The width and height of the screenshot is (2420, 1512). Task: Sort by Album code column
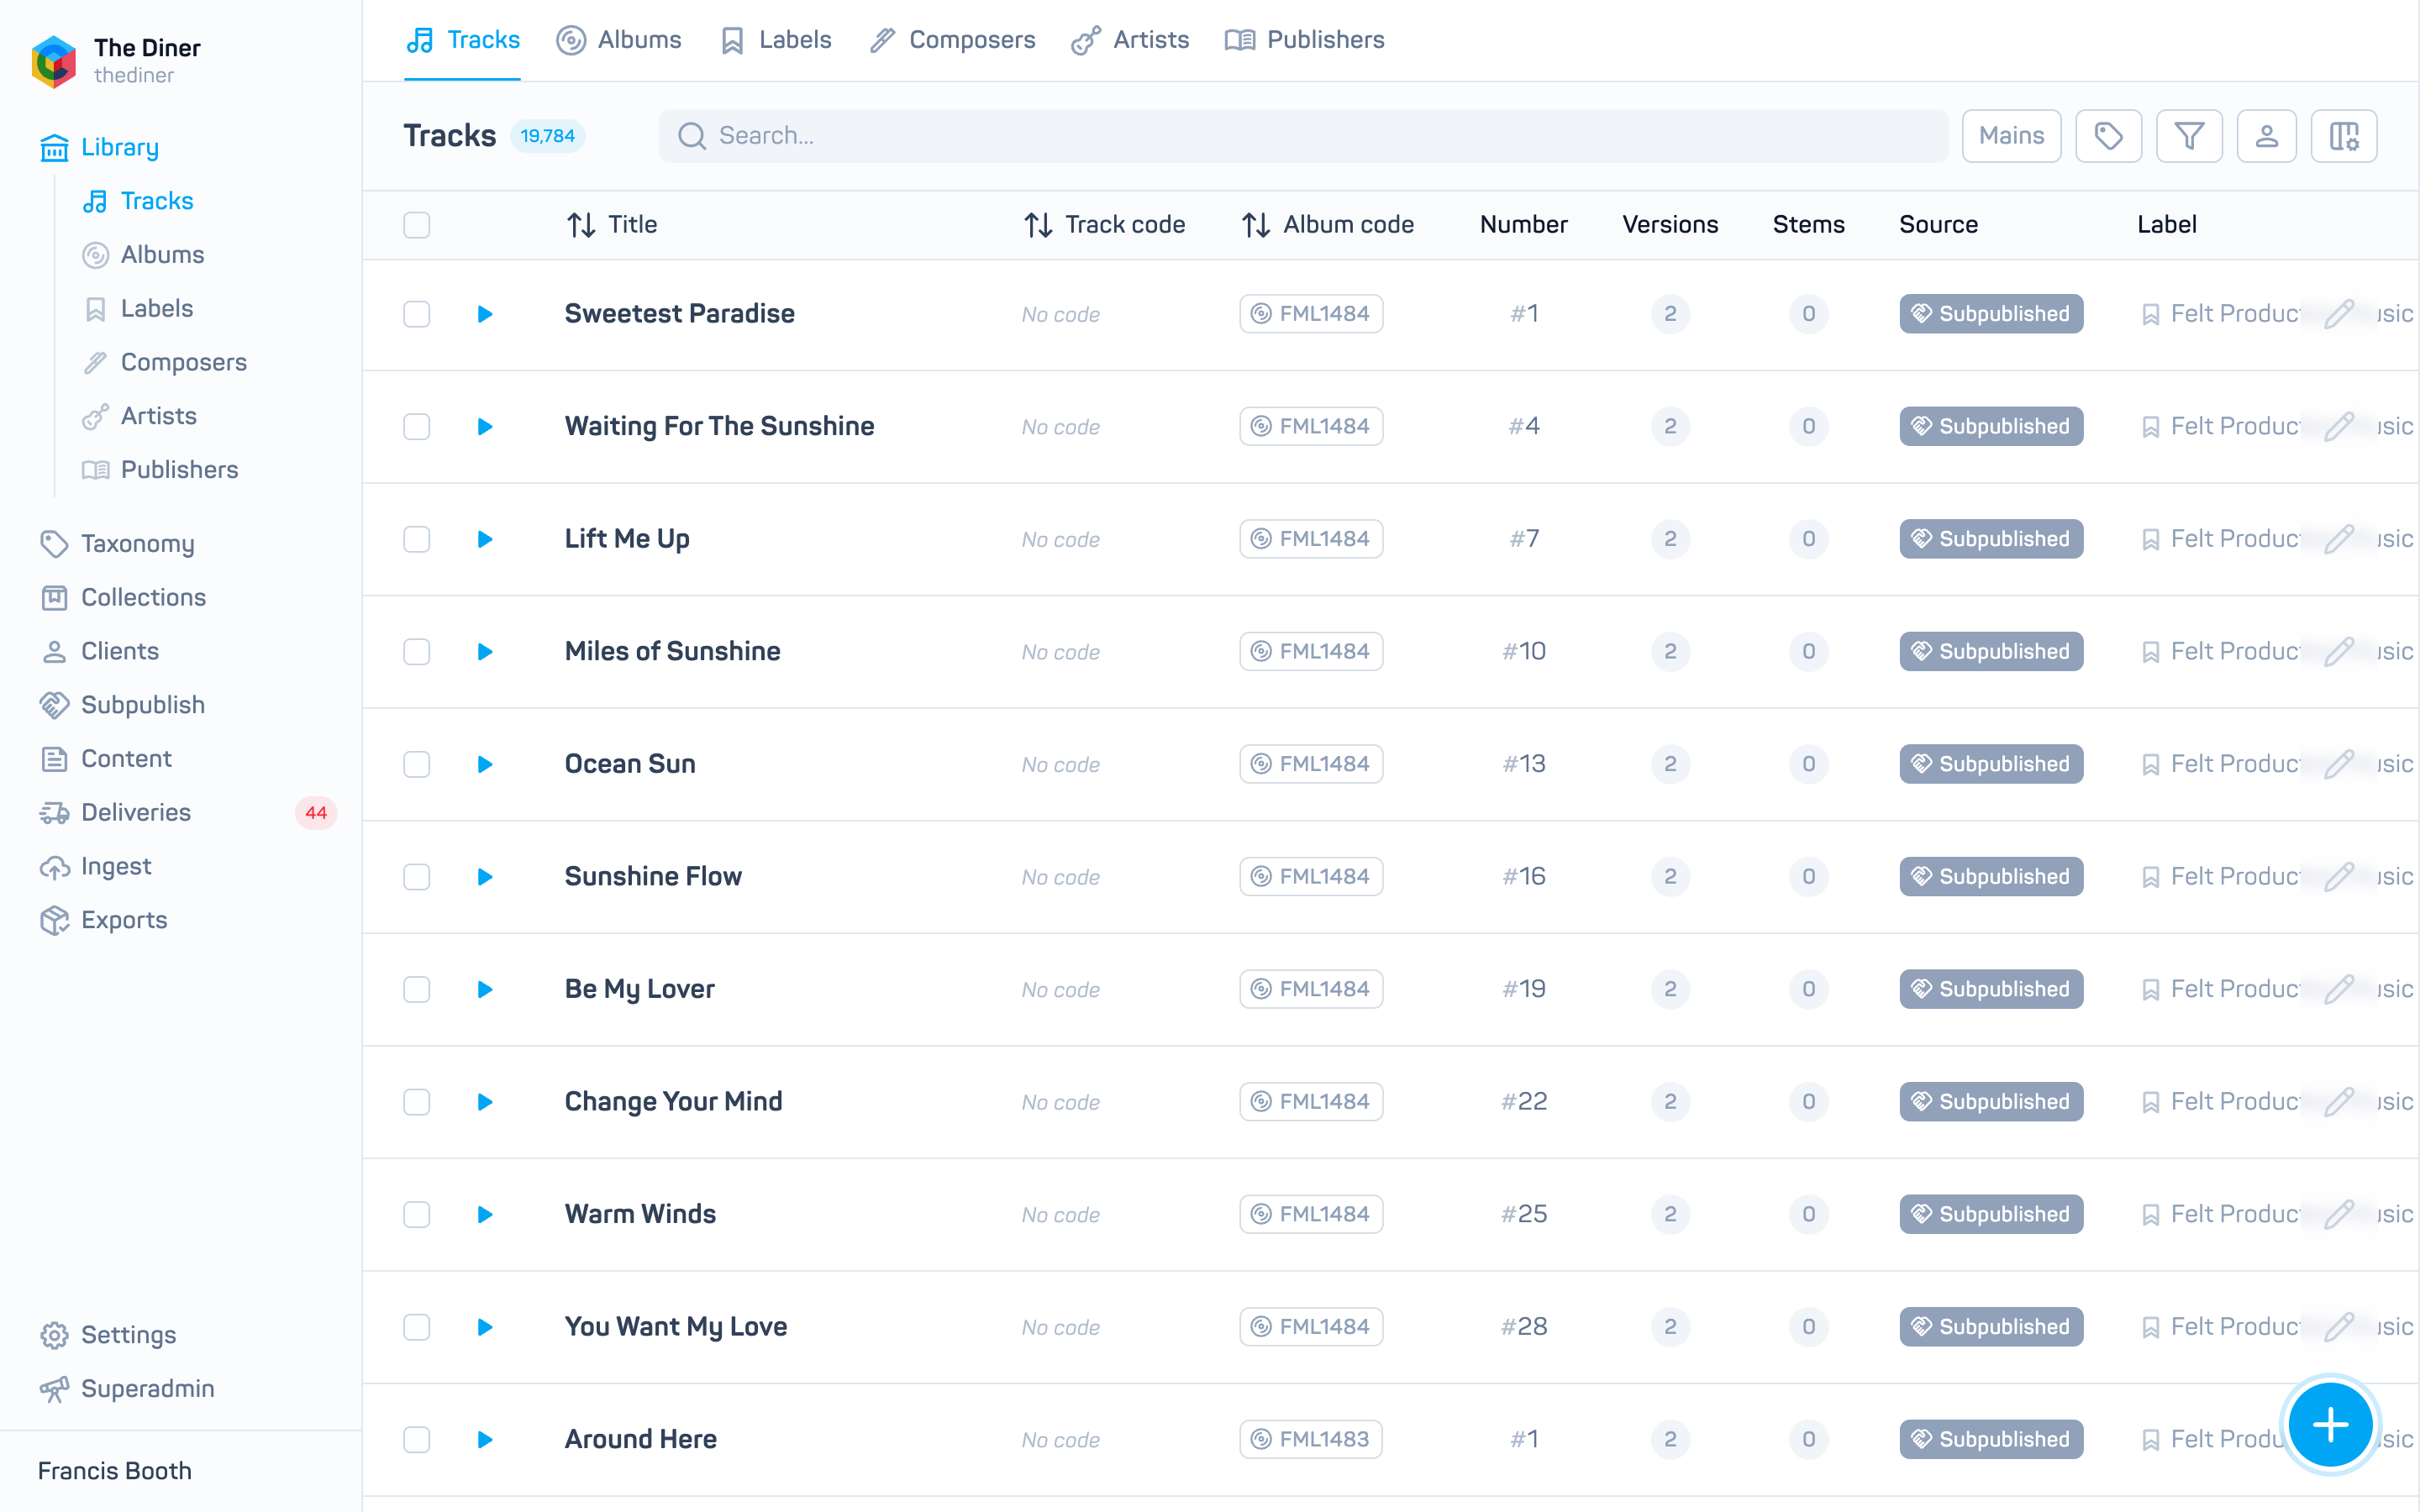(x=1328, y=225)
